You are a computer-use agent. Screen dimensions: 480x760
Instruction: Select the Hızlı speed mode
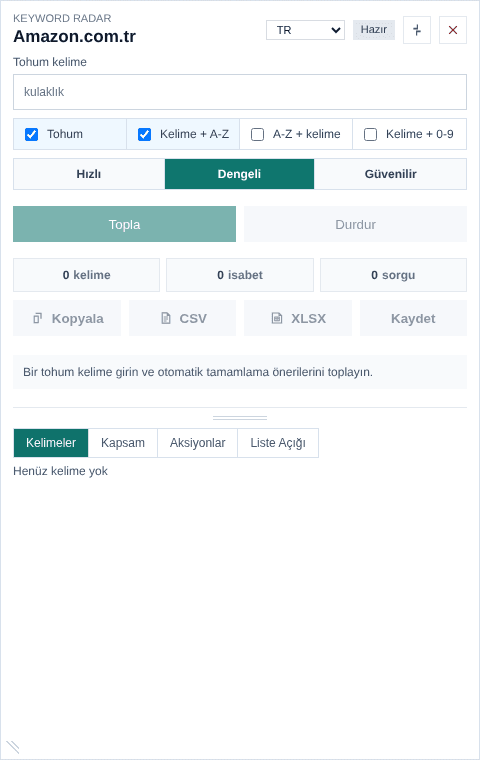click(x=89, y=174)
